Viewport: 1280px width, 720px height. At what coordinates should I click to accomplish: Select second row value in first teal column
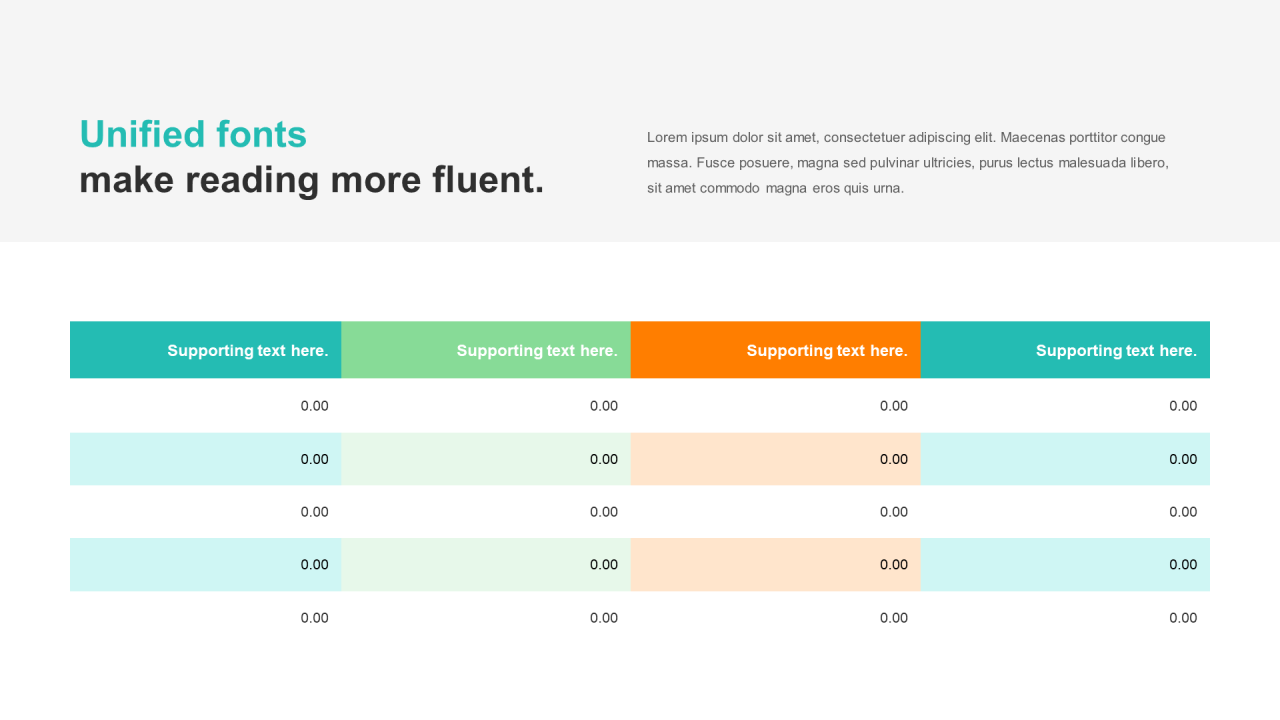(314, 459)
